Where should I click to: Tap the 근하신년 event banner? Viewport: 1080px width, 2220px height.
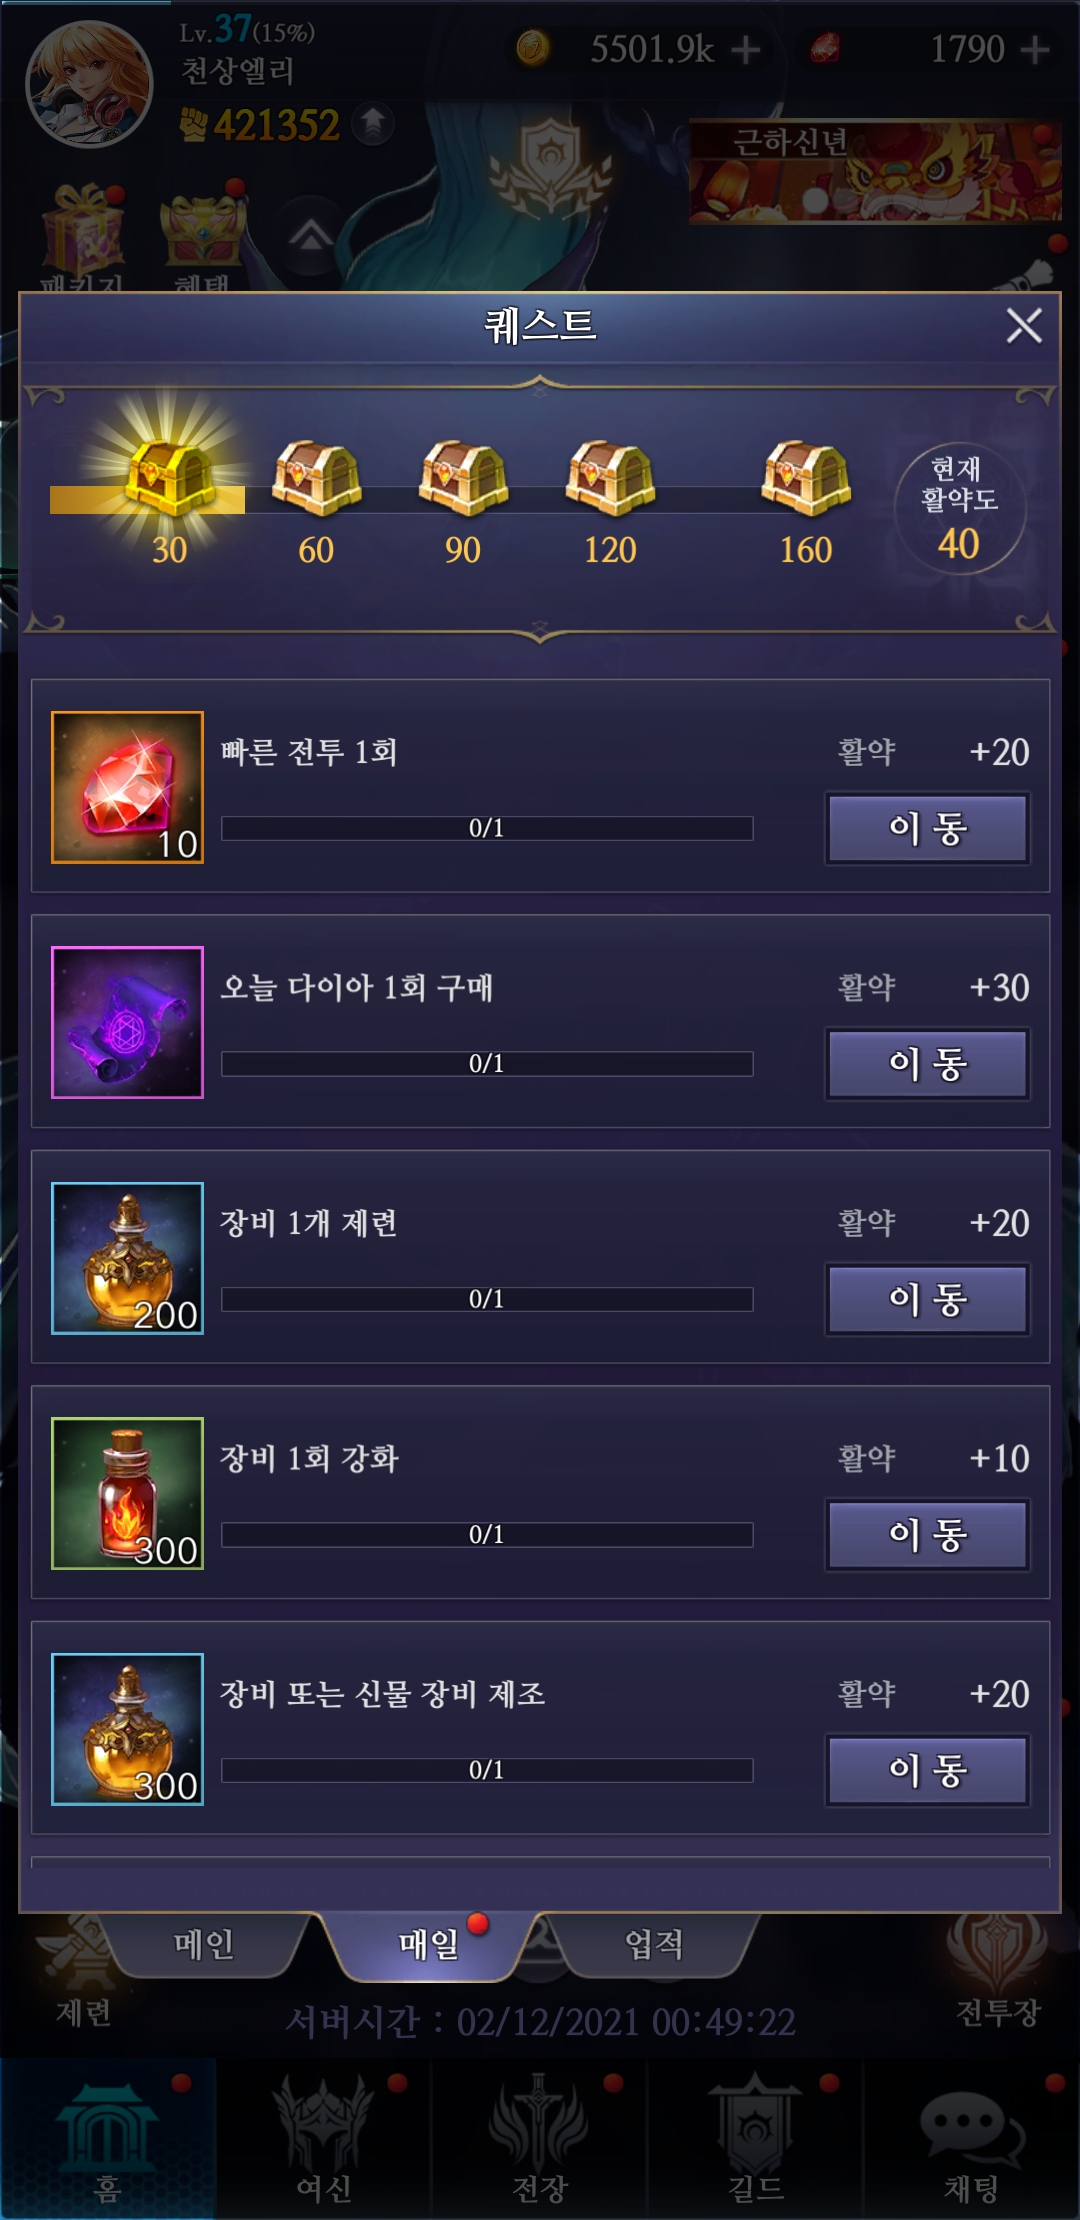[x=875, y=171]
